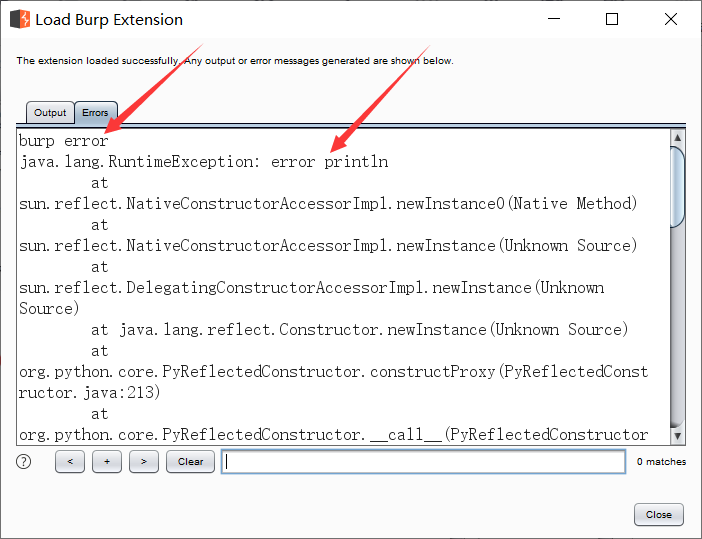Screen dimensions: 702x539
Task: Click the plus search options button
Action: (107, 461)
